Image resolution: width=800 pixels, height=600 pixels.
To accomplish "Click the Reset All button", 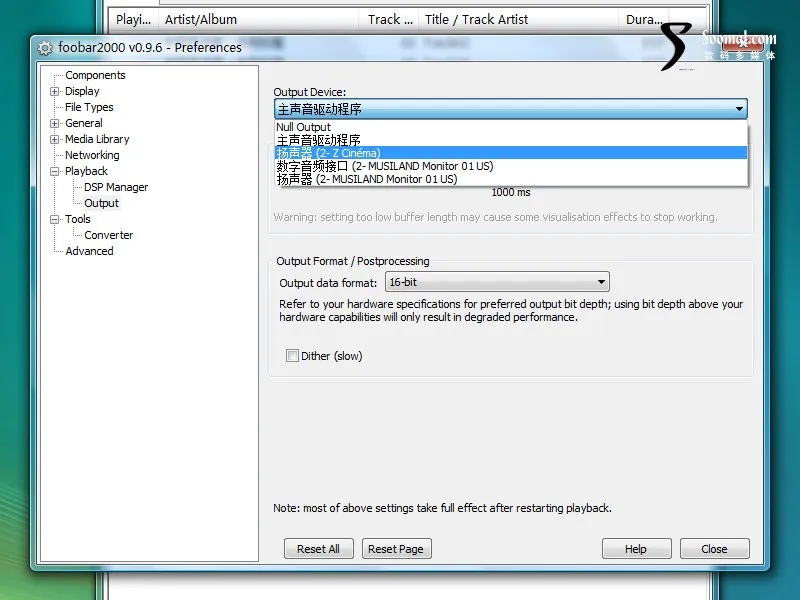I will [318, 549].
